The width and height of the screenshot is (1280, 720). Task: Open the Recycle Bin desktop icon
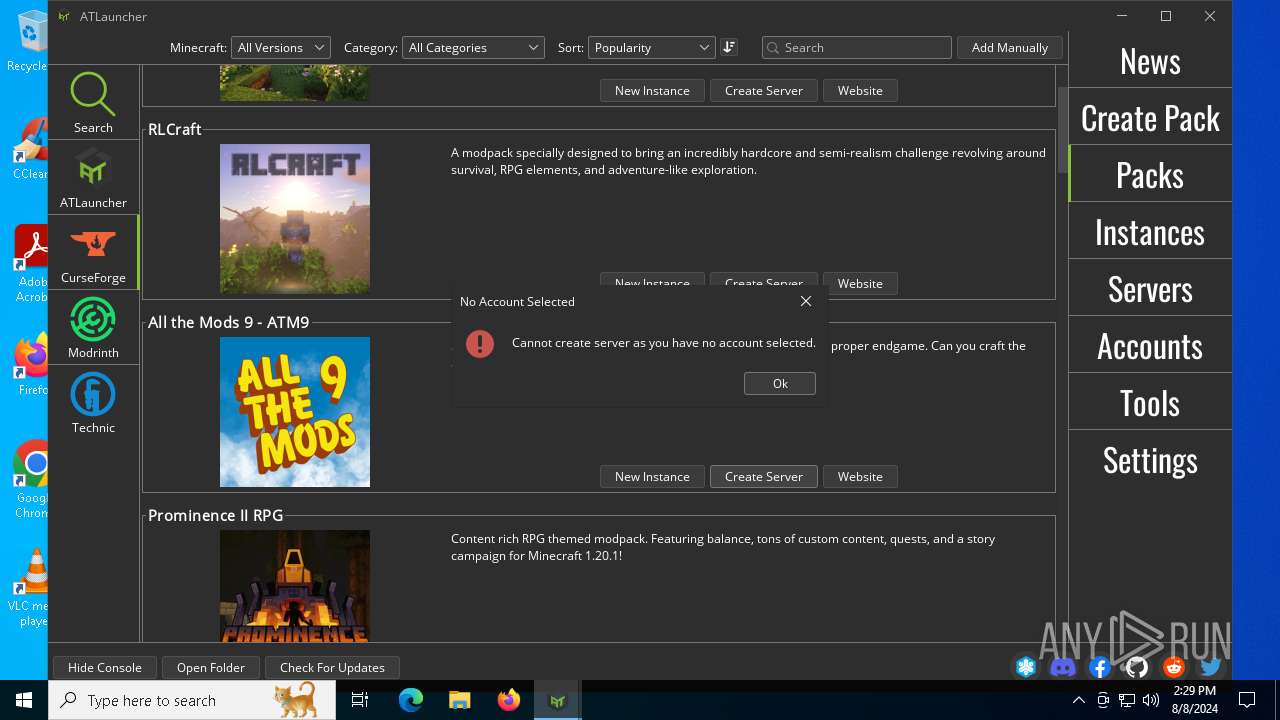click(x=30, y=41)
